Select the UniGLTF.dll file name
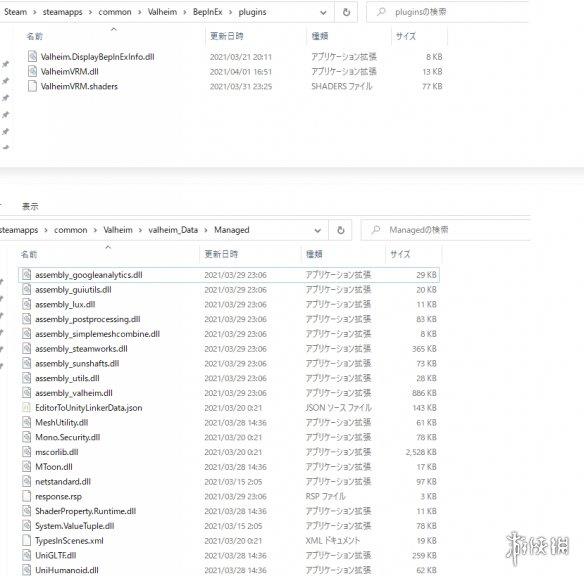Image resolution: width=584 pixels, height=576 pixels. pos(55,555)
